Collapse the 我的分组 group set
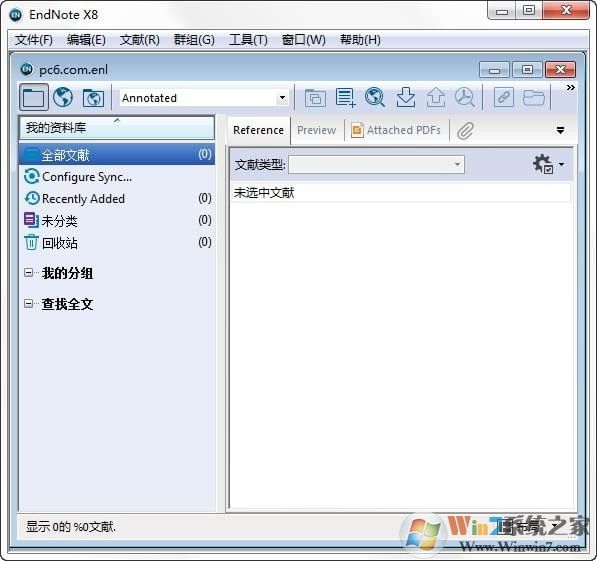Image resolution: width=597 pixels, height=561 pixels. 28,273
